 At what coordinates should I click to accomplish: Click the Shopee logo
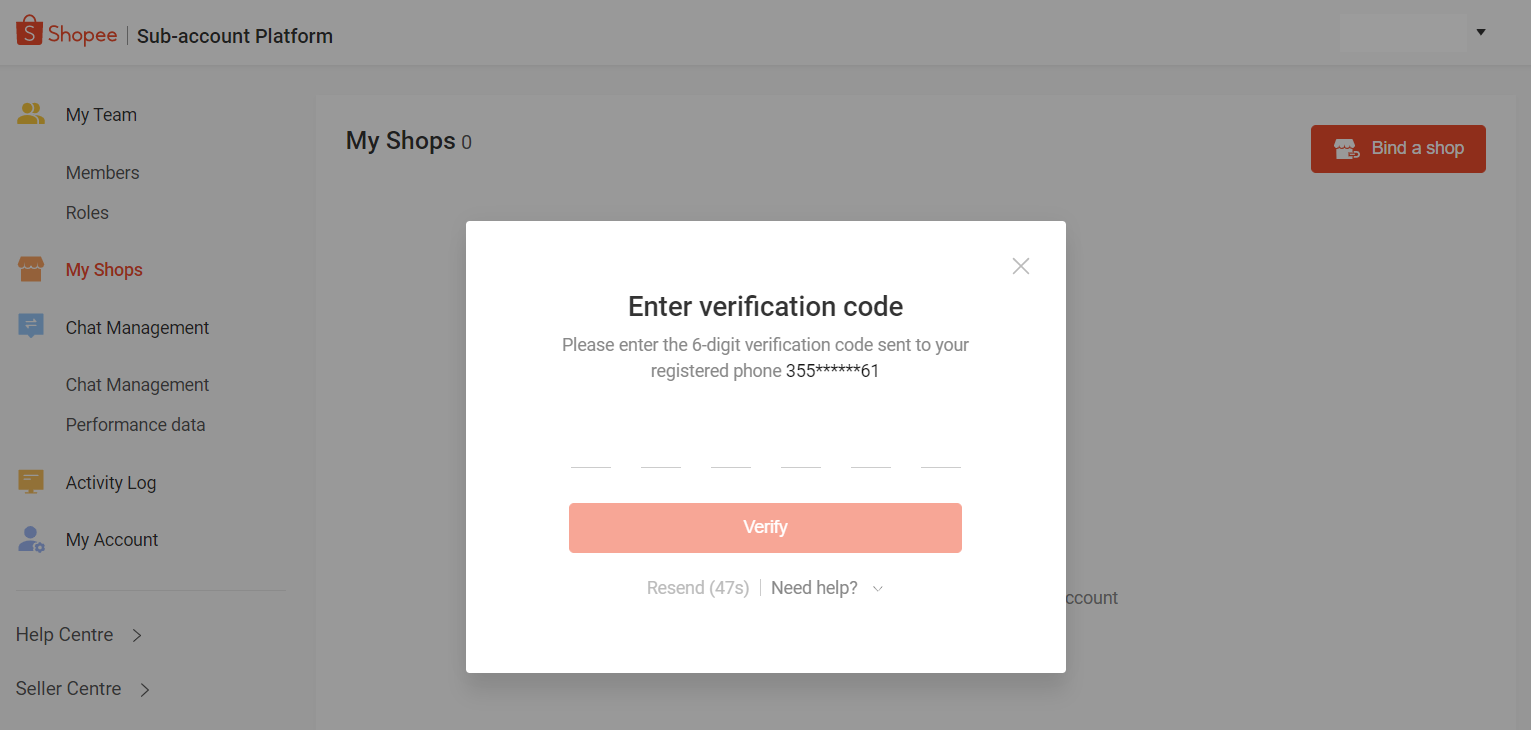tap(66, 31)
